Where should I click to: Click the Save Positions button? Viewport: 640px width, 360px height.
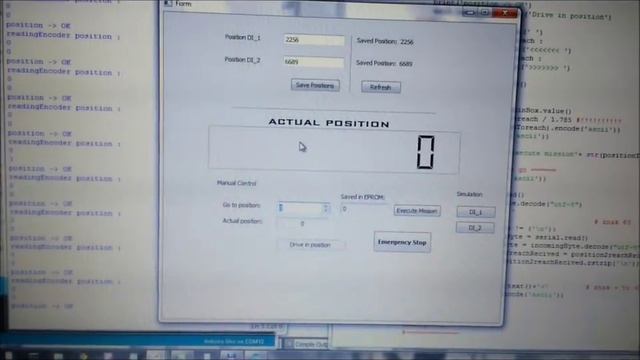315,85
